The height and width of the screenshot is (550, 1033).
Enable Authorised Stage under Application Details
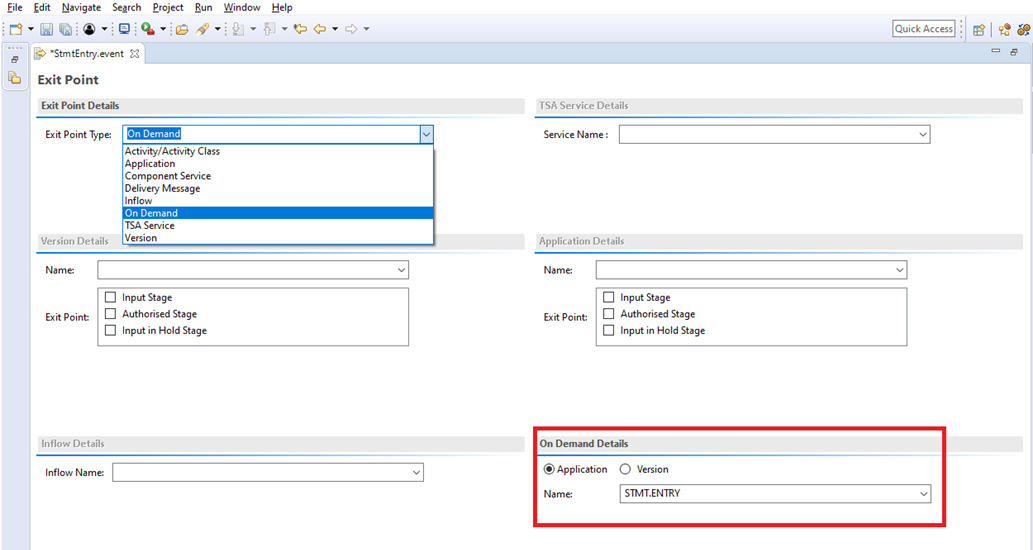coord(609,314)
